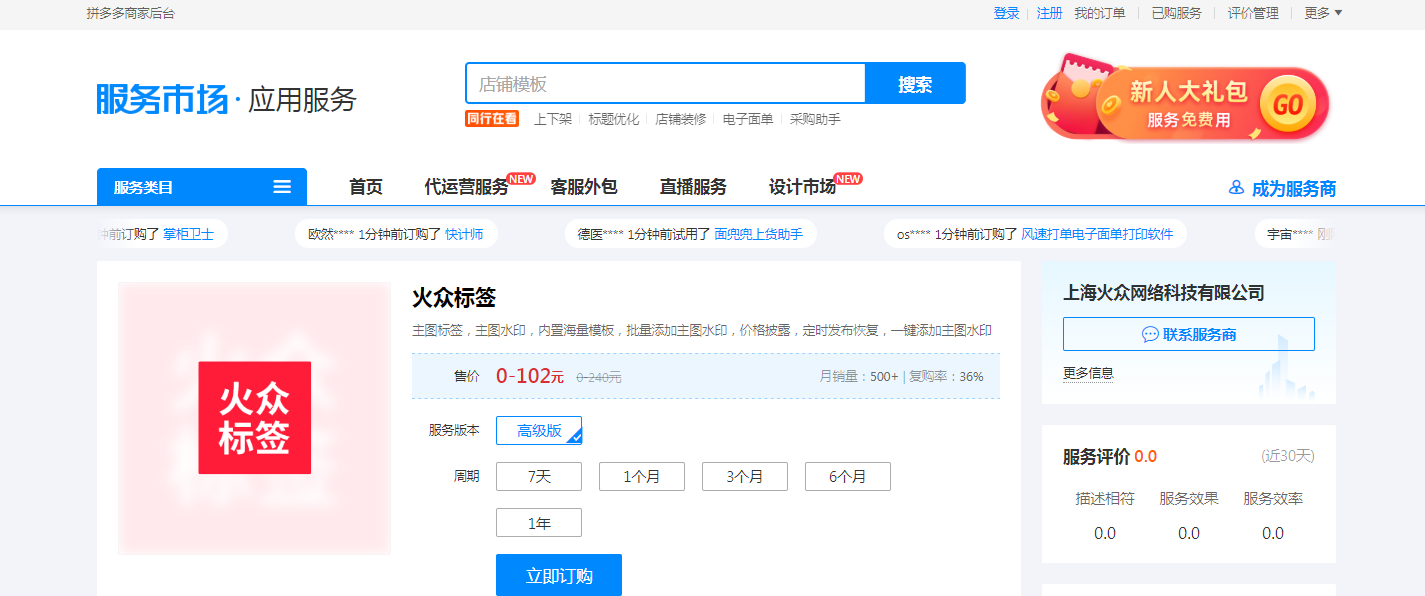Click the 面兜兜上货助手 ticker link
This screenshot has height=596, width=1425.
tap(759, 234)
